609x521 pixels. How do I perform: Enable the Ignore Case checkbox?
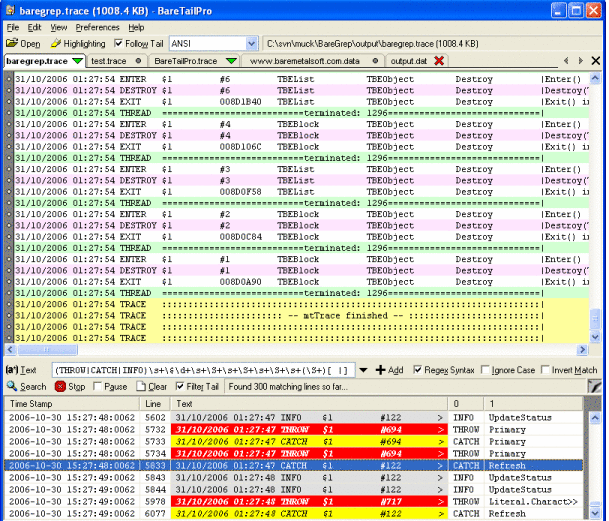485,369
